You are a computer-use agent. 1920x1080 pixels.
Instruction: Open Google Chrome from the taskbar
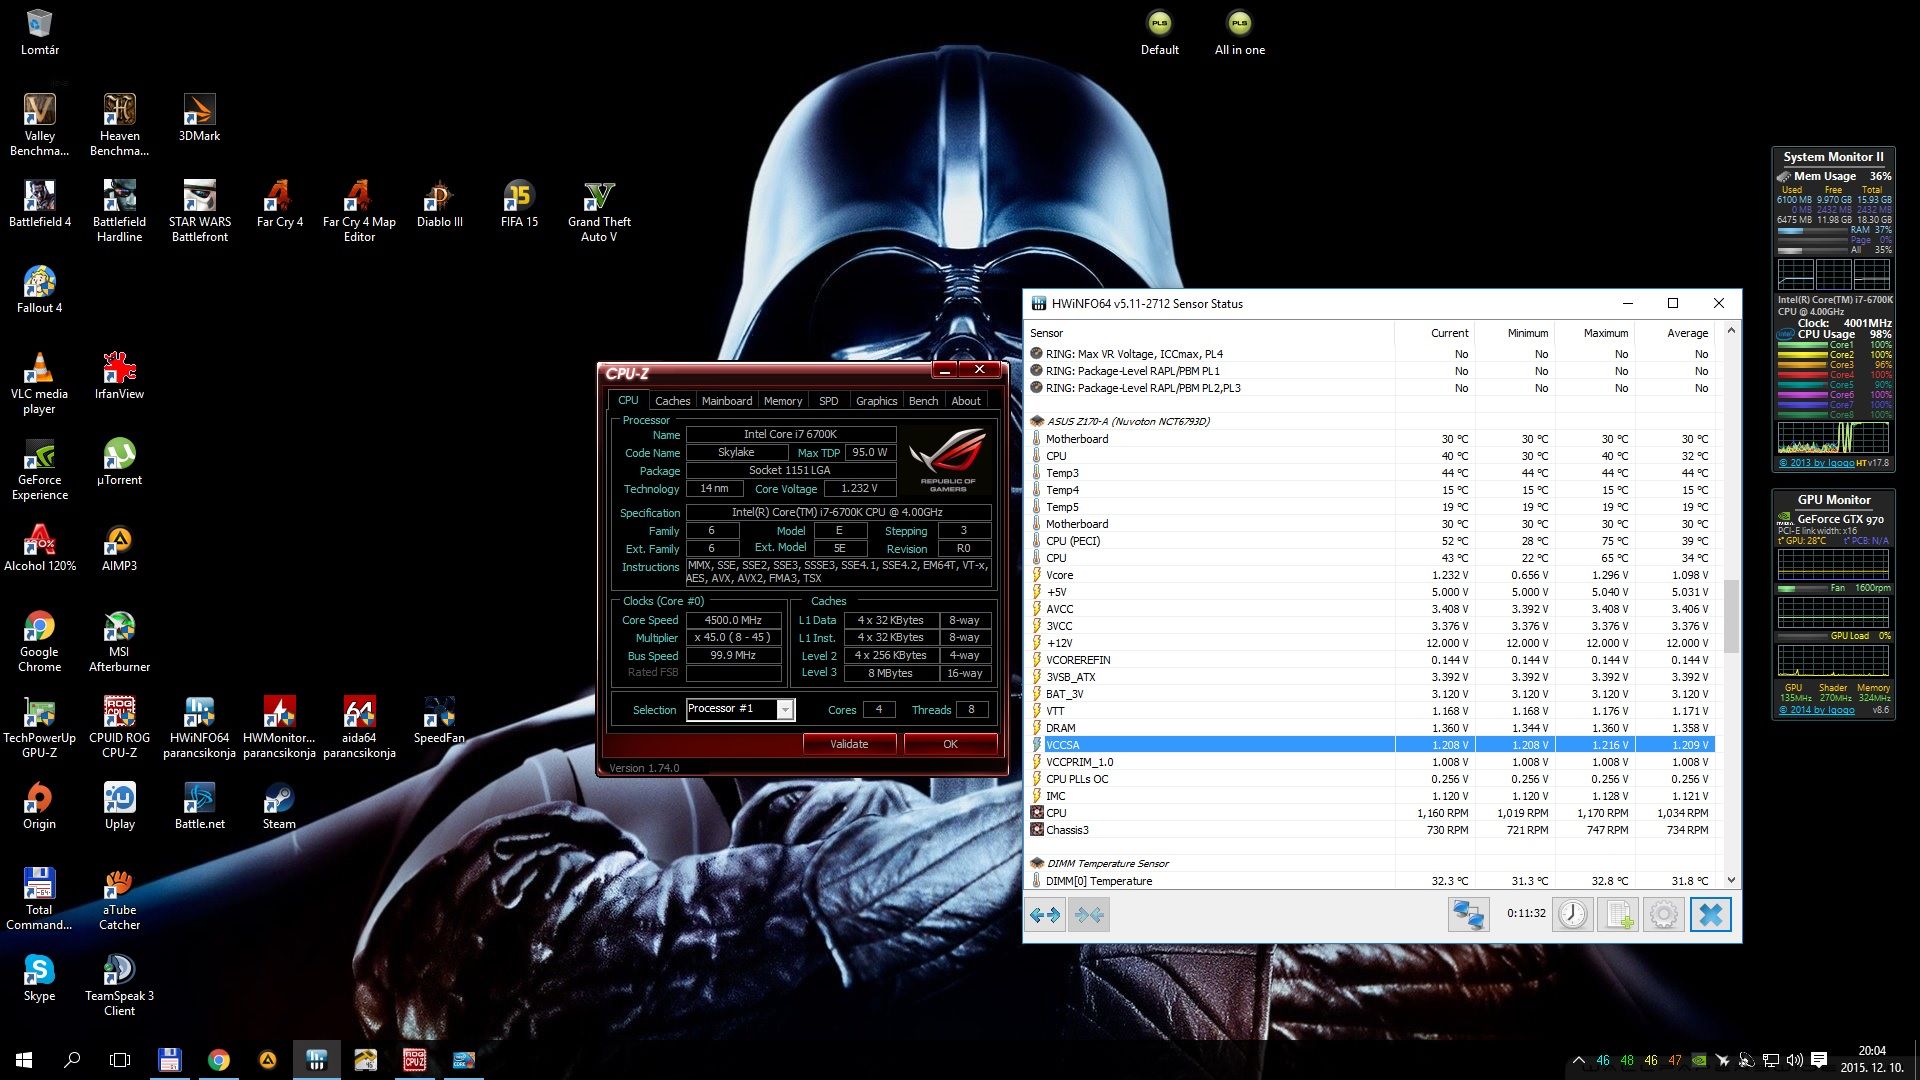219,1060
